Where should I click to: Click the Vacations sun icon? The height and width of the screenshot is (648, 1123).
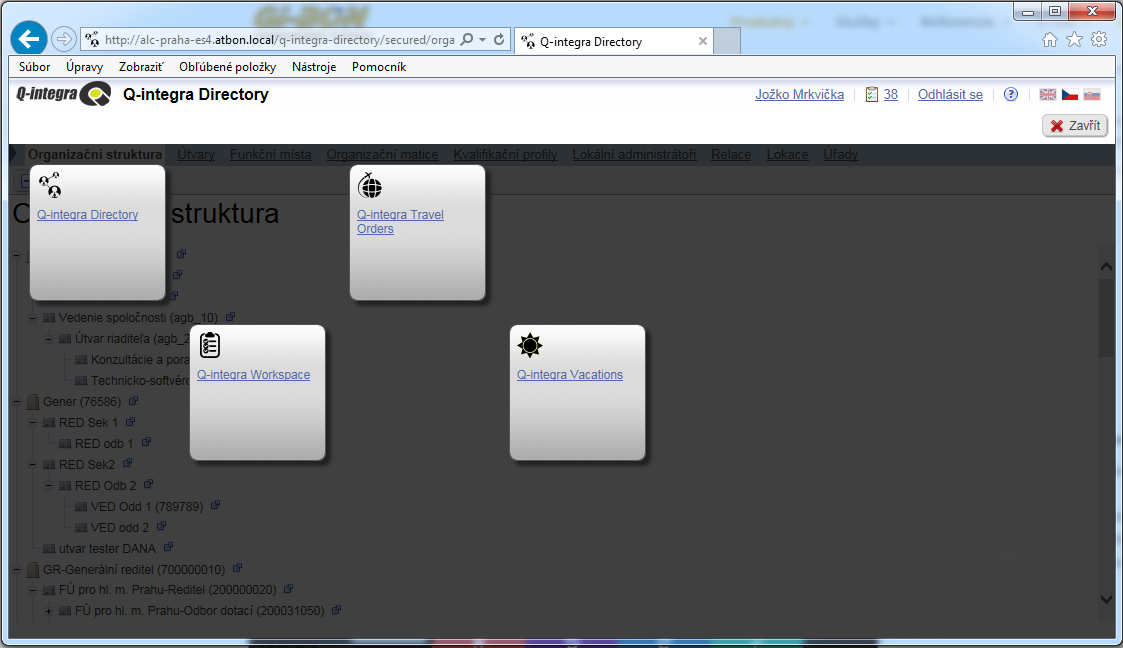[x=530, y=345]
